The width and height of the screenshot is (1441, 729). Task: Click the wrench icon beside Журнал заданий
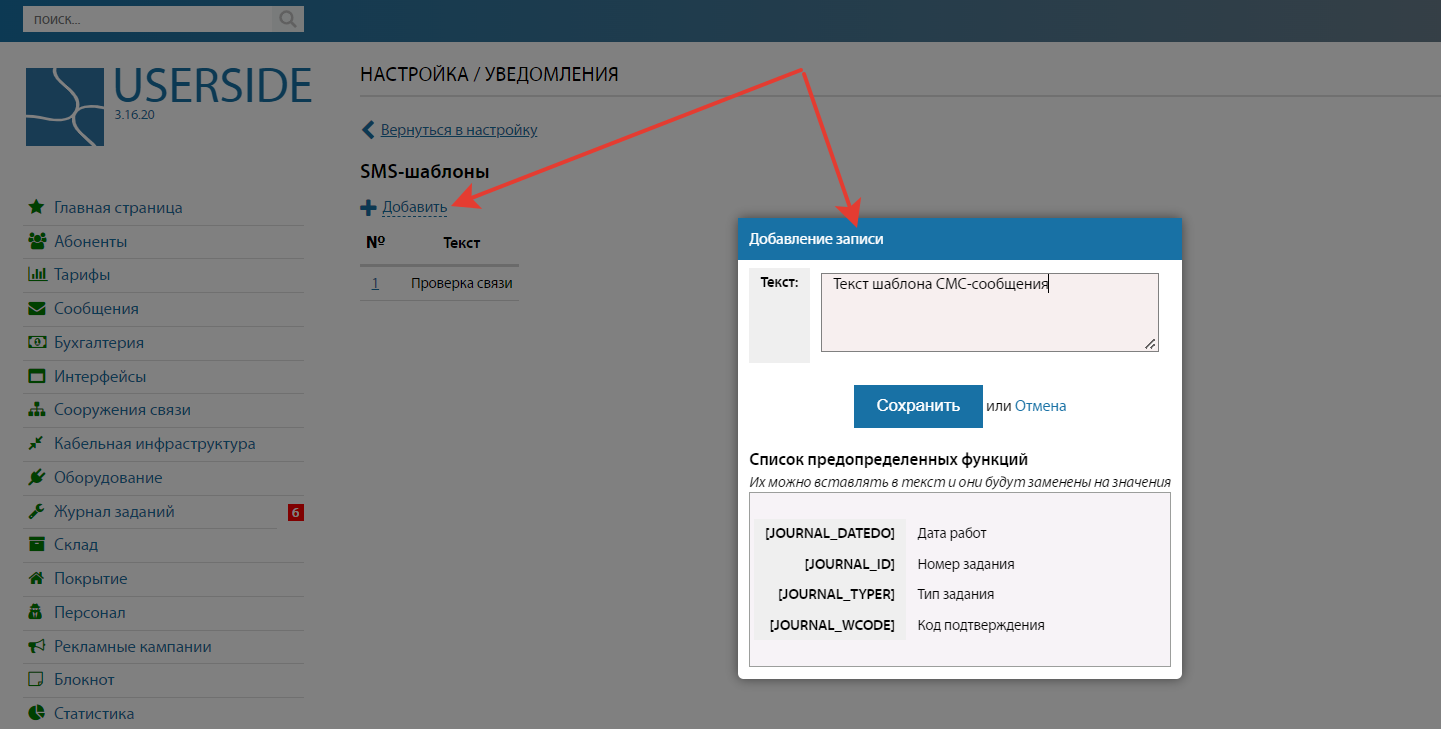point(36,511)
